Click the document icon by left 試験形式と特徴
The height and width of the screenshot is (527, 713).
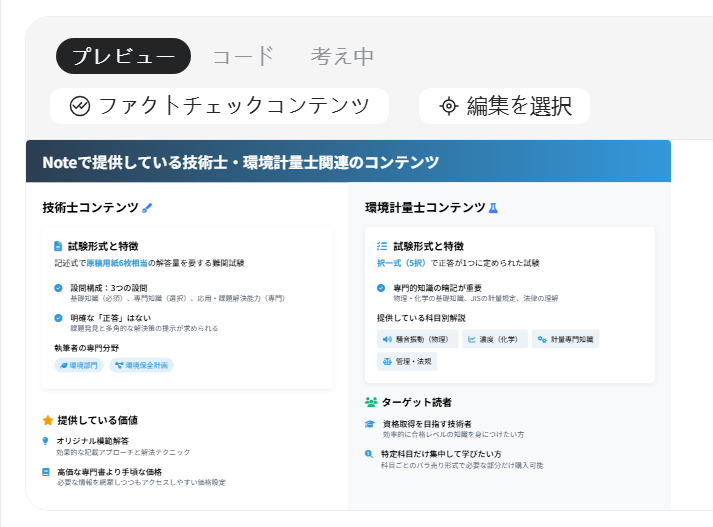pyautogui.click(x=58, y=246)
